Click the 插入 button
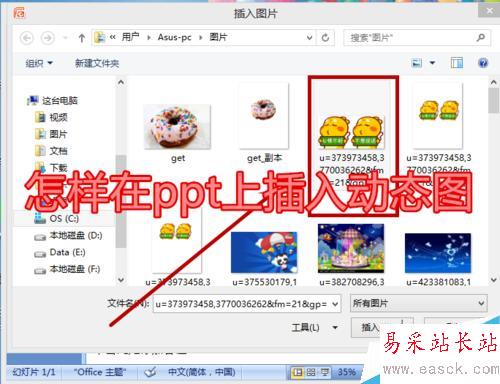 (x=370, y=327)
